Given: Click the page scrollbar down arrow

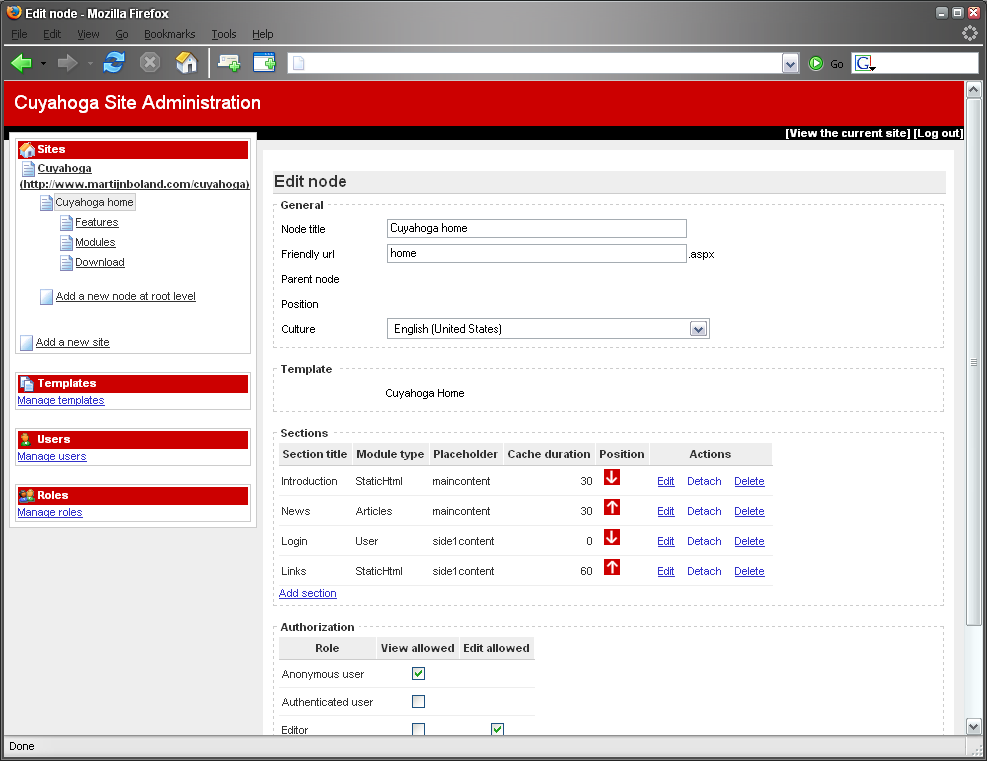Looking at the screenshot, I should [x=973, y=726].
